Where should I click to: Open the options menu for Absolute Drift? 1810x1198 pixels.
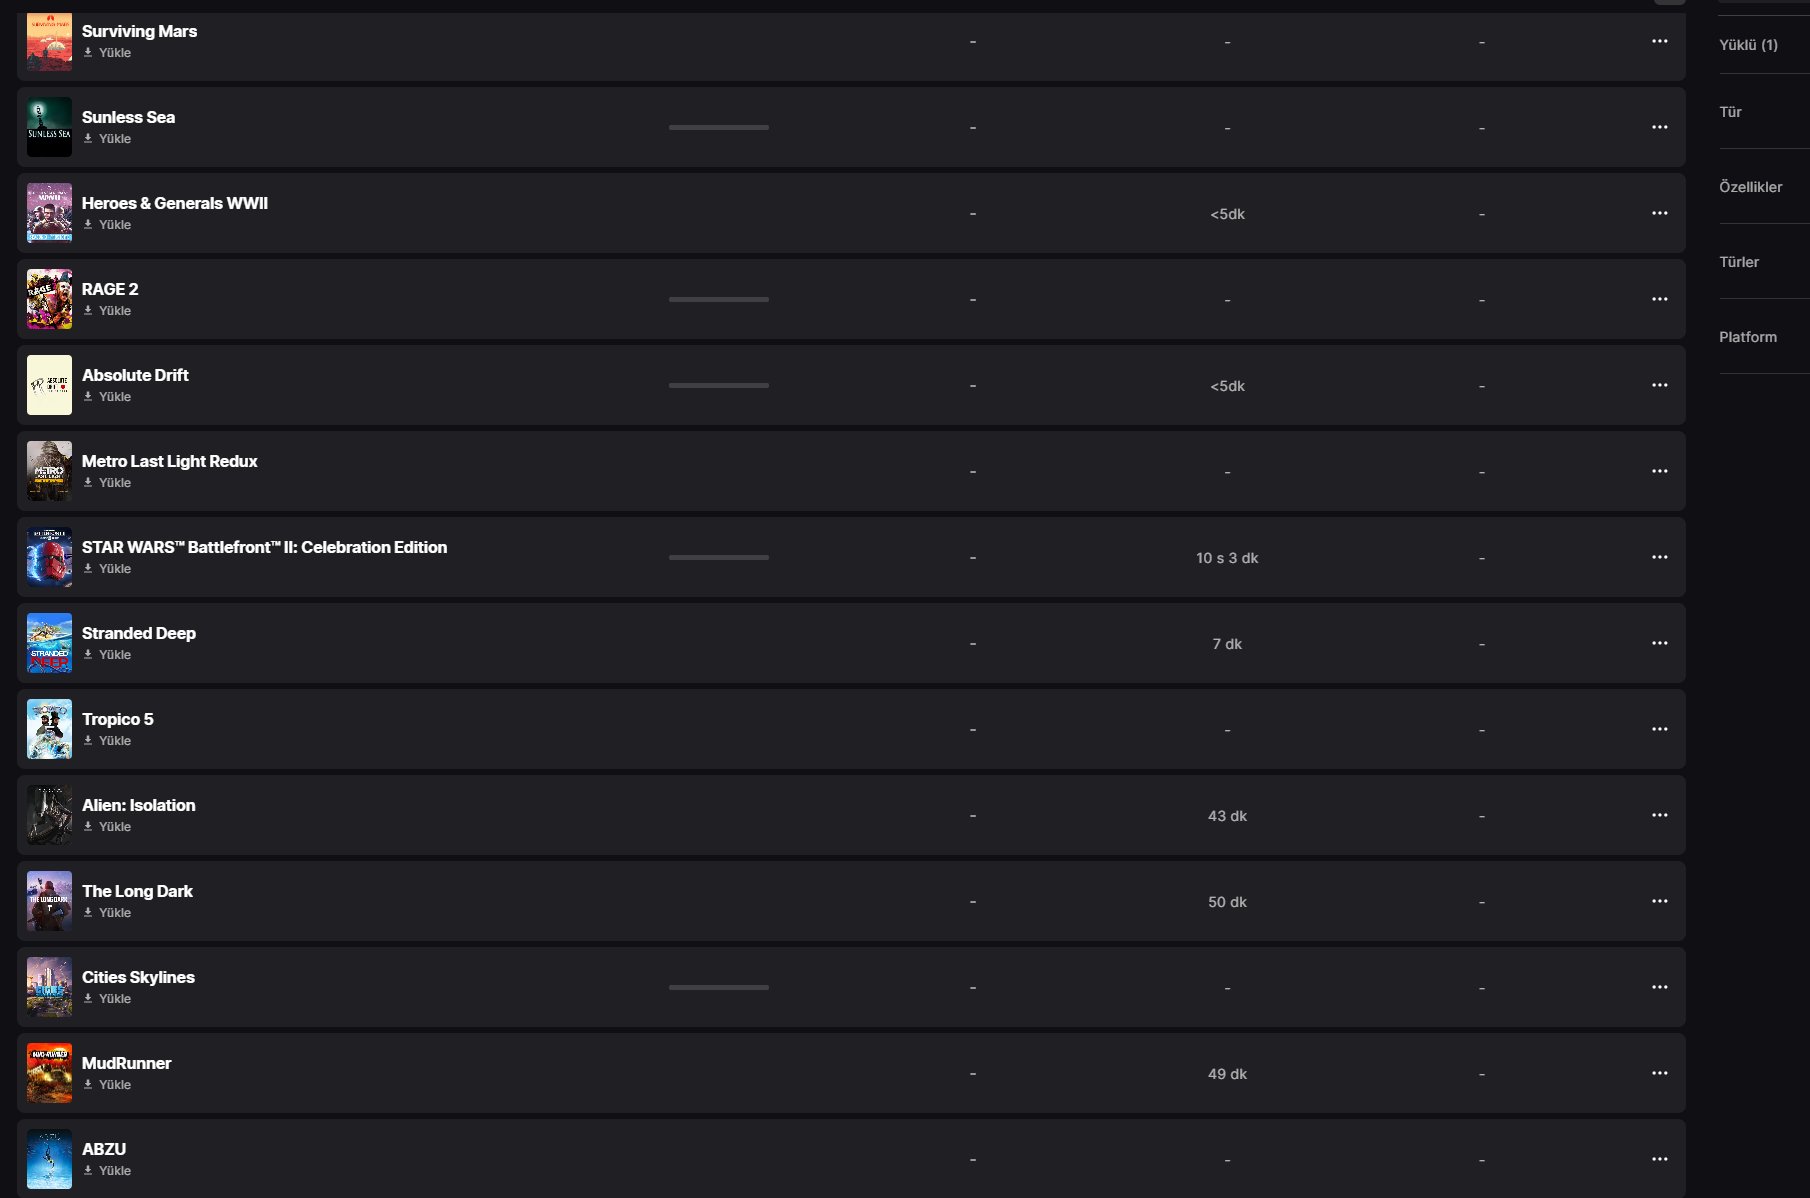(1659, 385)
